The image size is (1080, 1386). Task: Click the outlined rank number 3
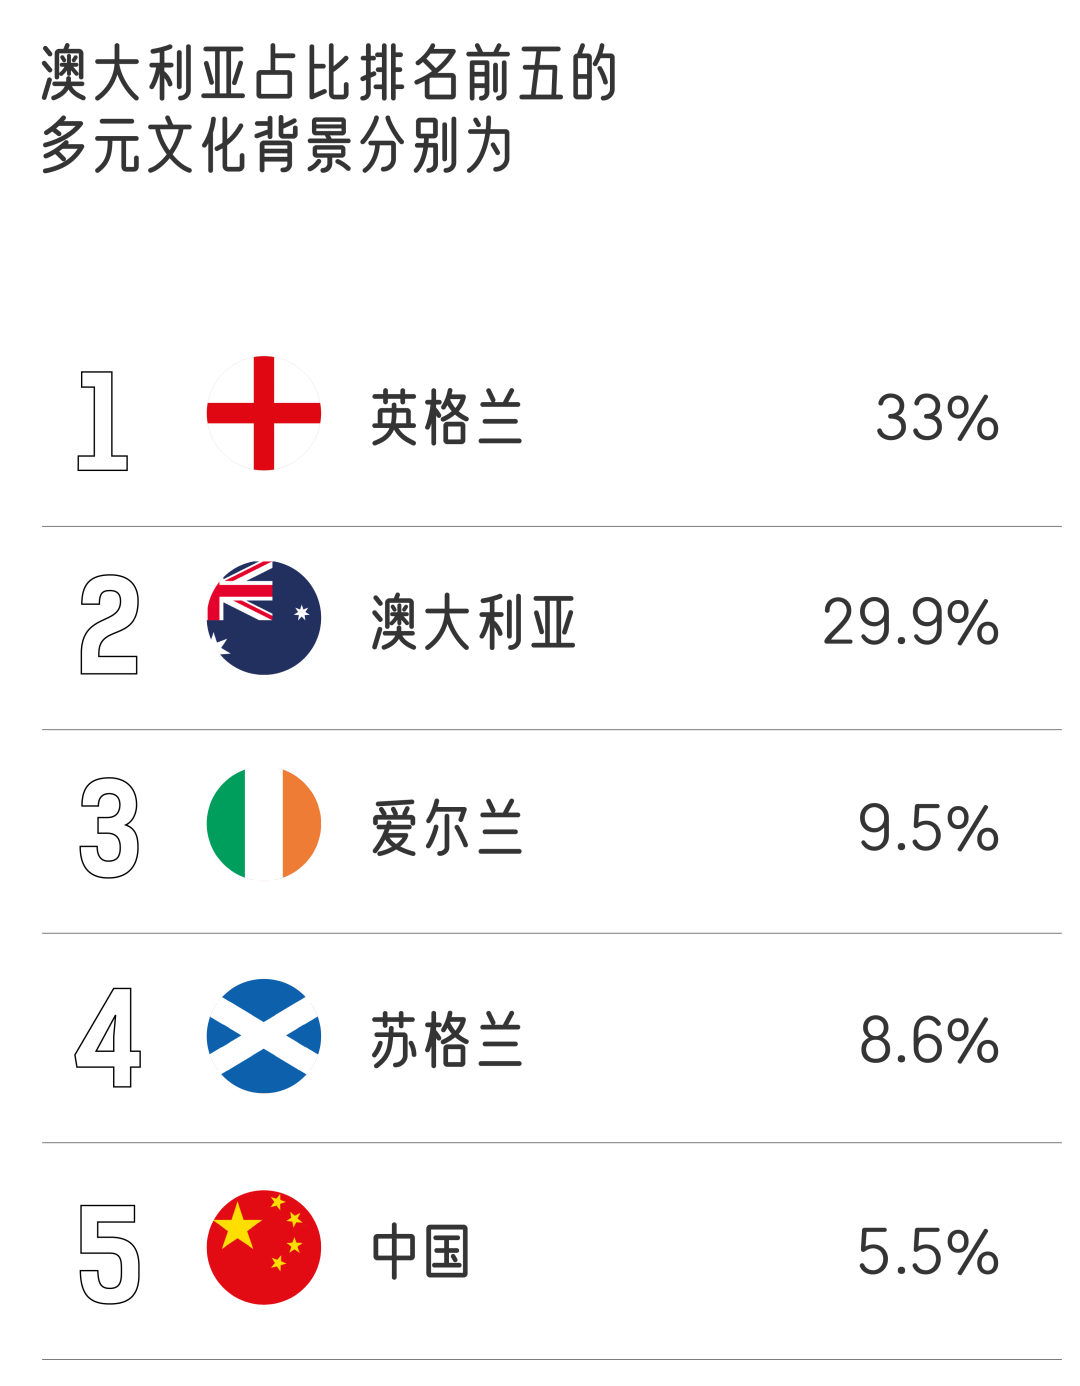click(109, 828)
